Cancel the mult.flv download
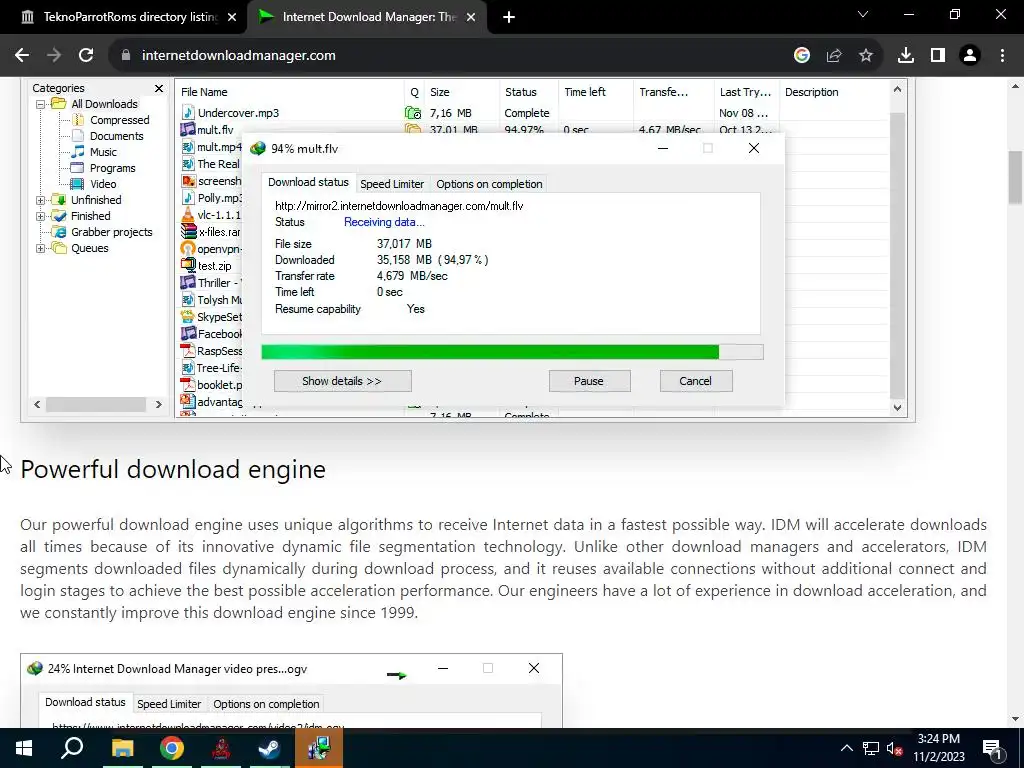This screenshot has width=1024, height=768. 696,381
